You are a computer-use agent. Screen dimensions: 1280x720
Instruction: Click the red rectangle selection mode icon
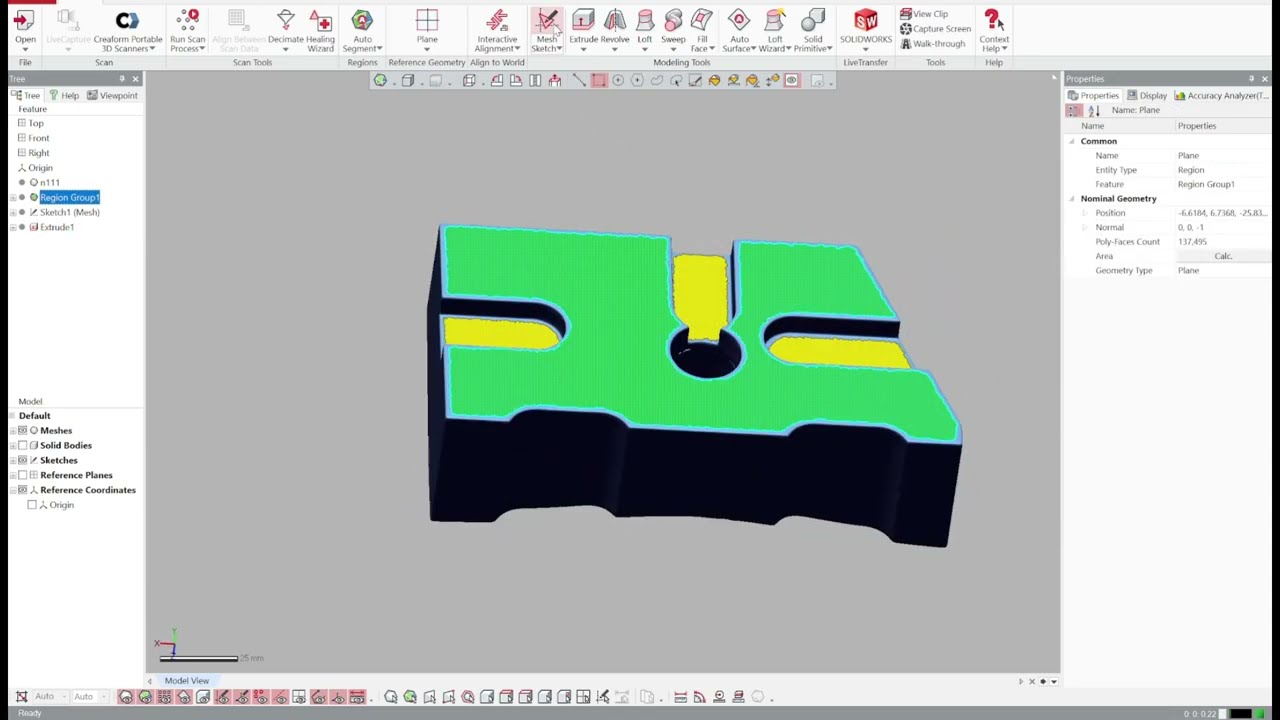click(598, 81)
